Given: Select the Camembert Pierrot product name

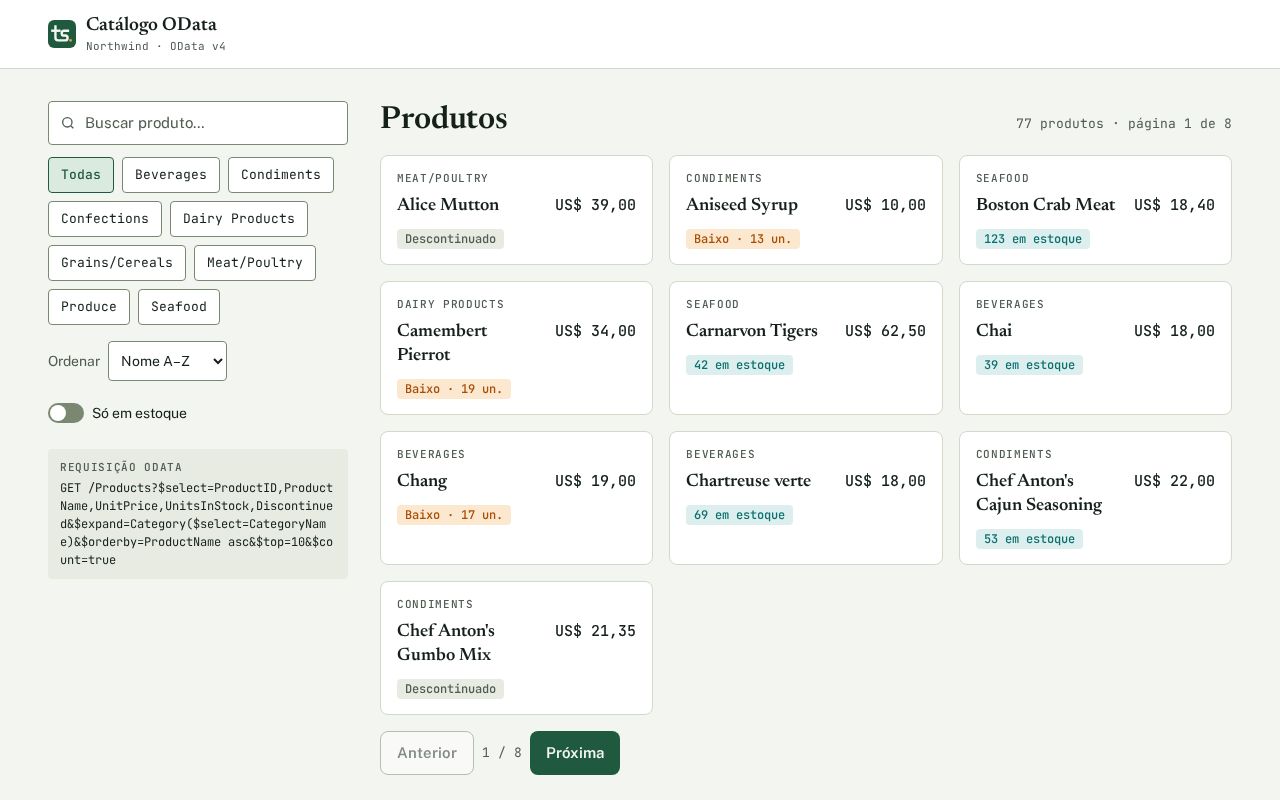Looking at the screenshot, I should [442, 343].
